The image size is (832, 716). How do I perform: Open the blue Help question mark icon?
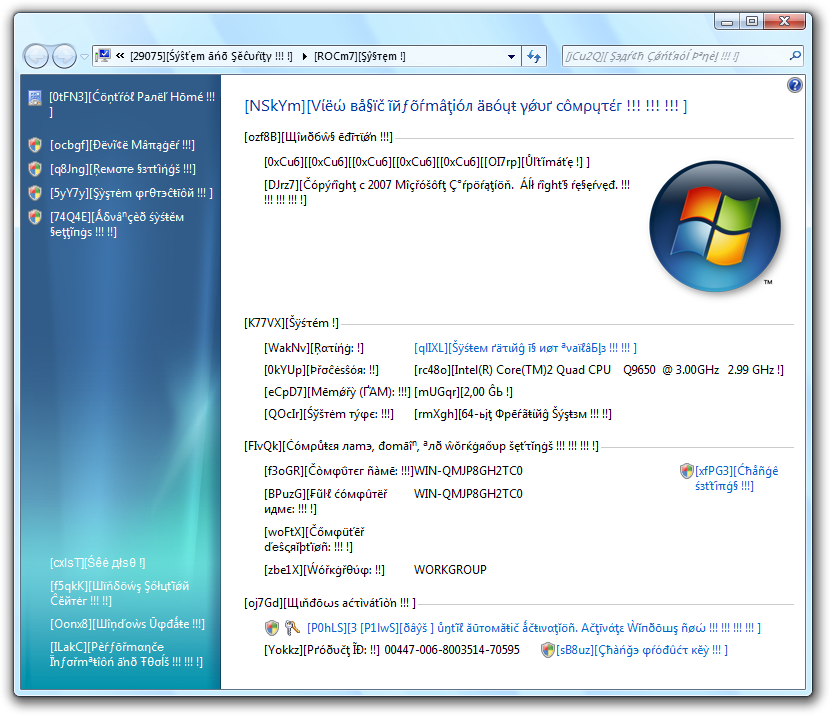pyautogui.click(x=794, y=85)
